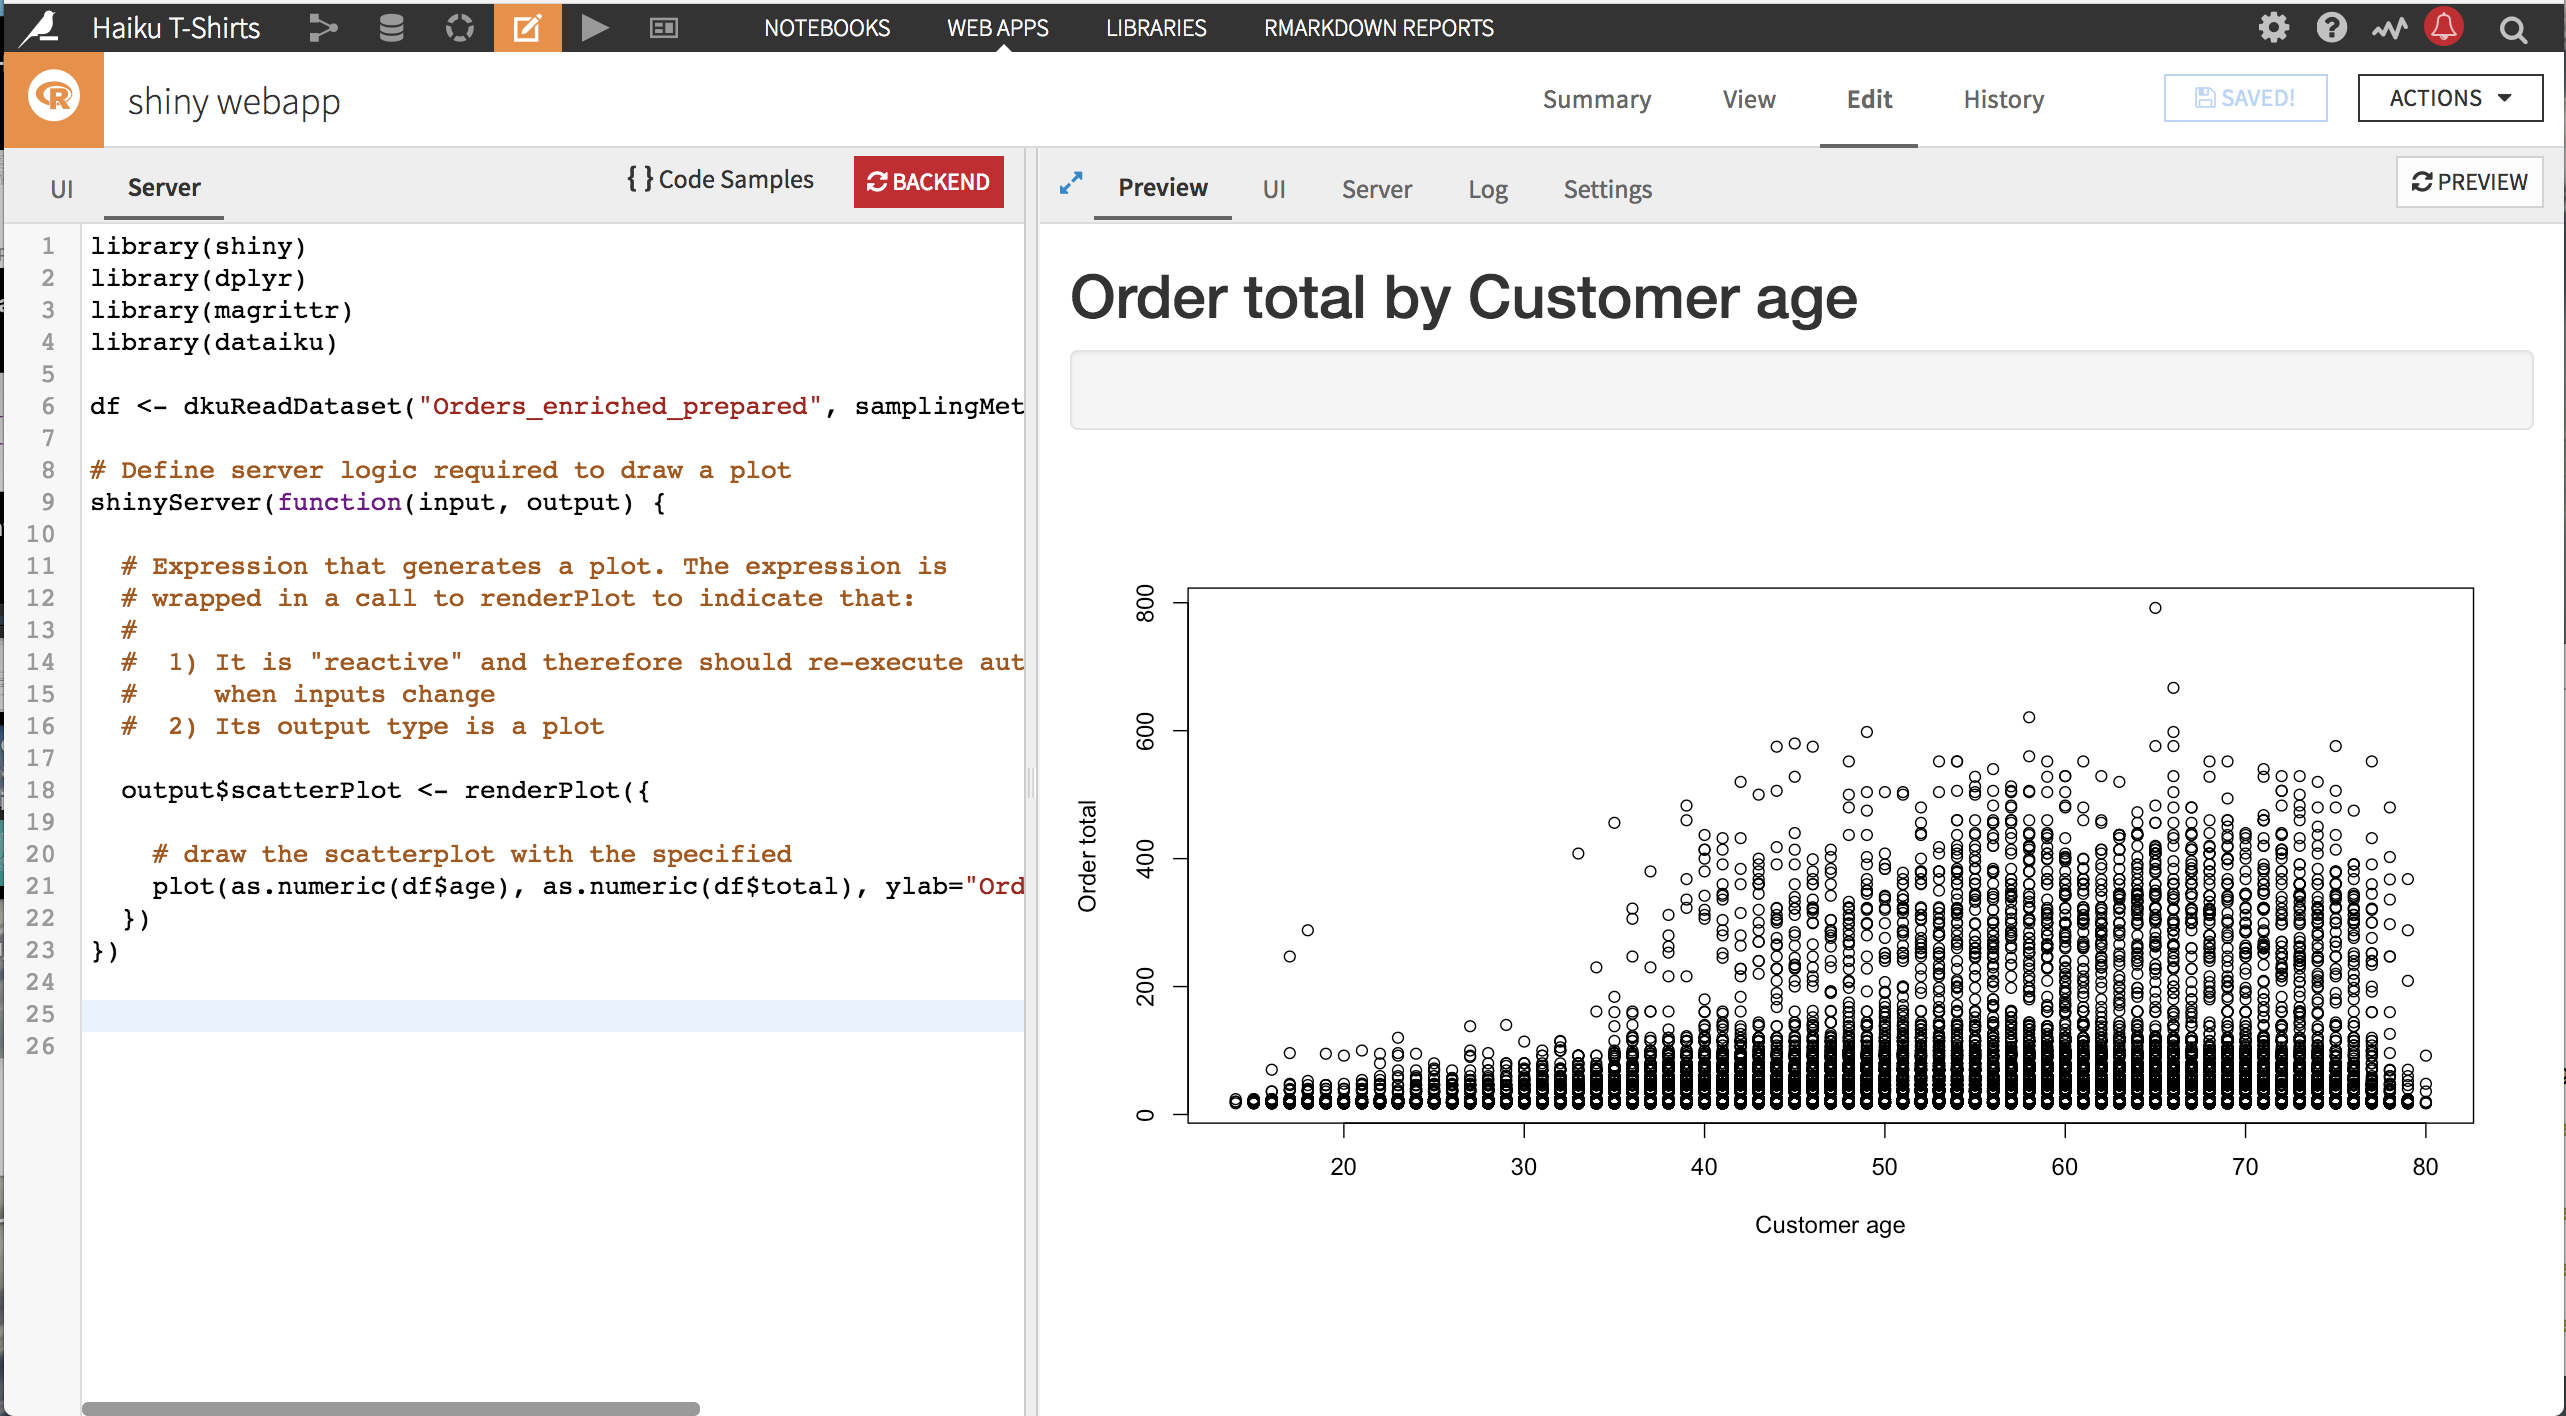
Task: Click the red BACKEND restart button
Action: [x=928, y=182]
